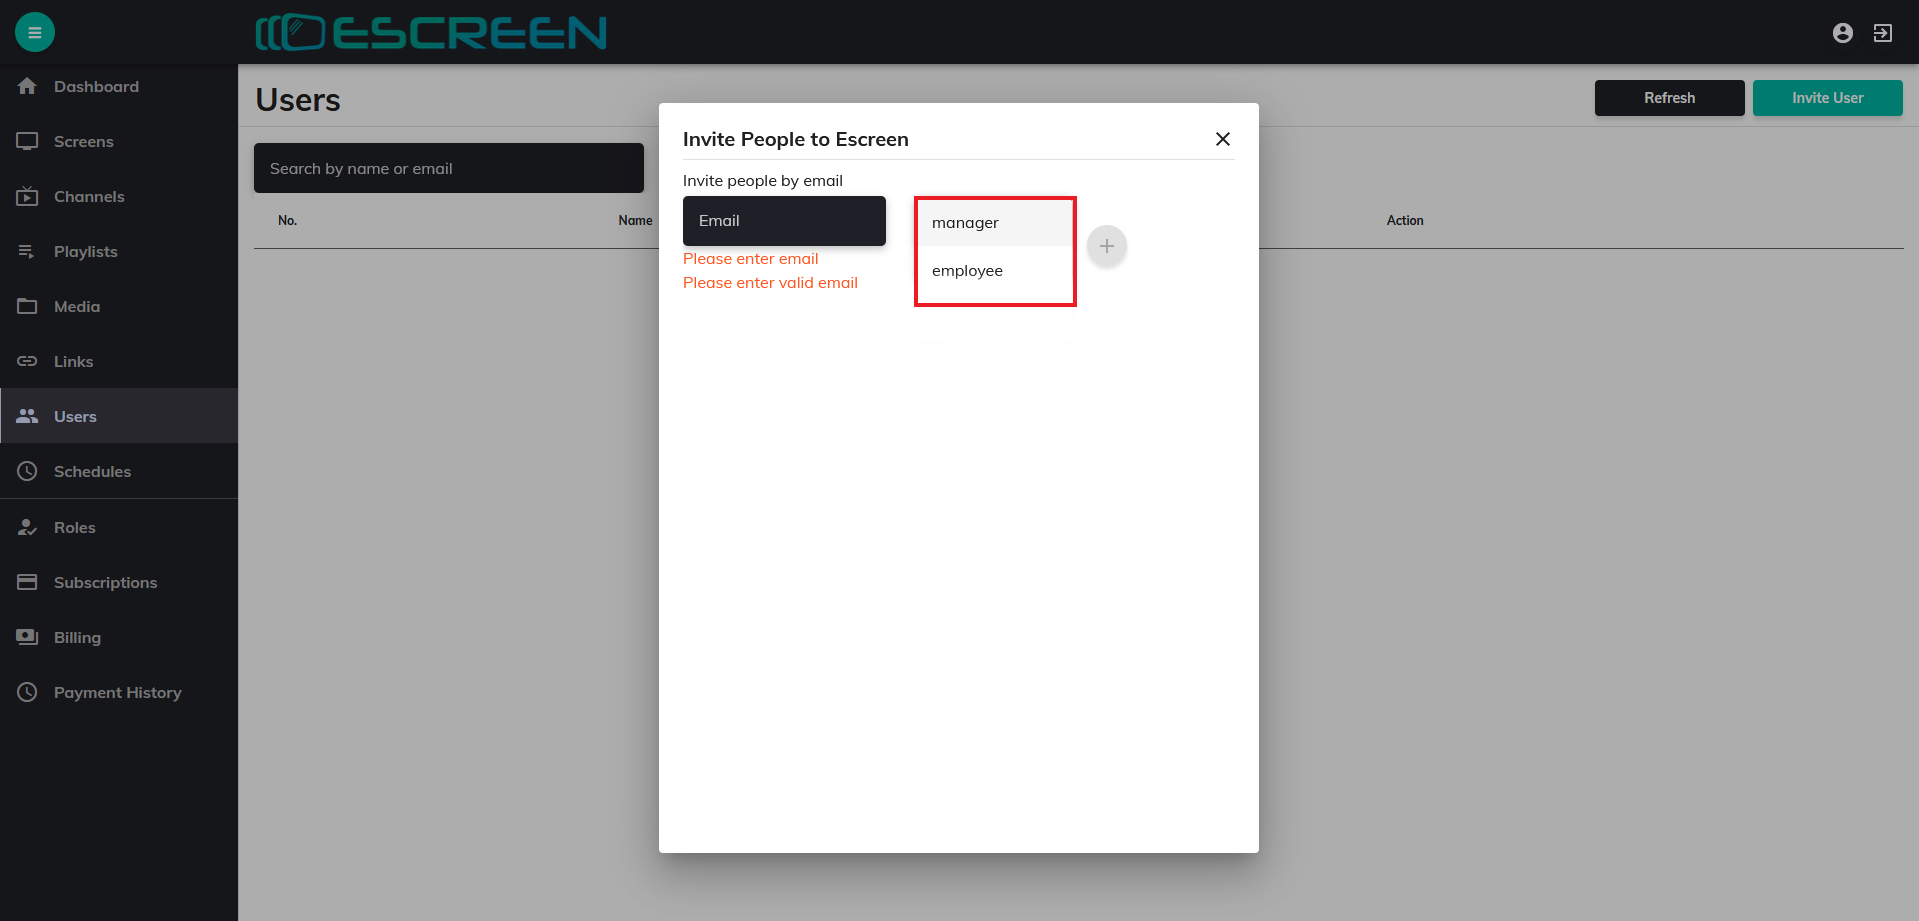Click the Invite User button
1919x921 pixels.
point(1826,98)
